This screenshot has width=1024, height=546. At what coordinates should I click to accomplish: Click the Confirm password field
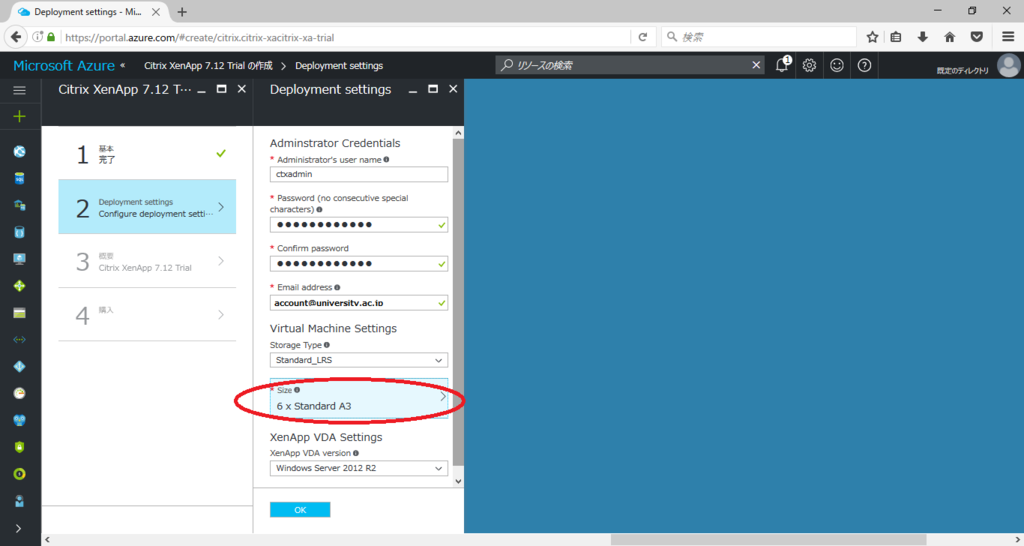coord(359,264)
